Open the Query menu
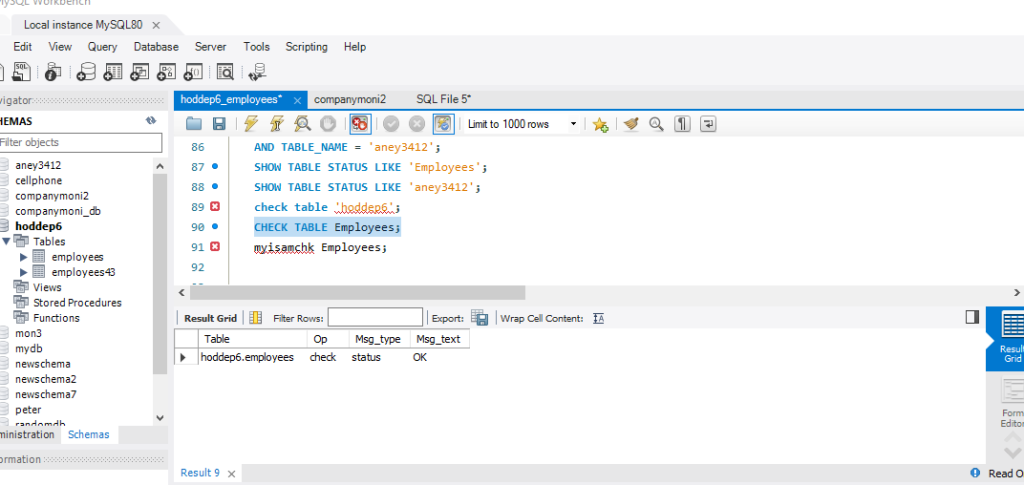1024x485 pixels. 103,47
